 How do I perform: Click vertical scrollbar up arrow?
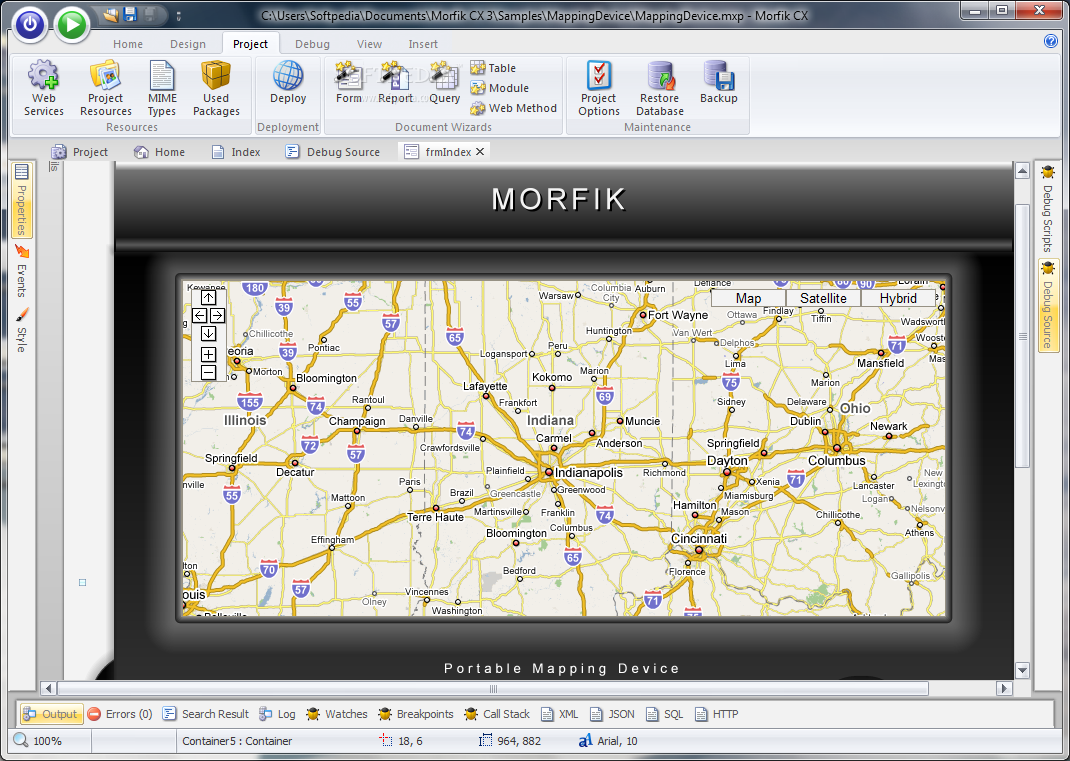coord(1022,171)
